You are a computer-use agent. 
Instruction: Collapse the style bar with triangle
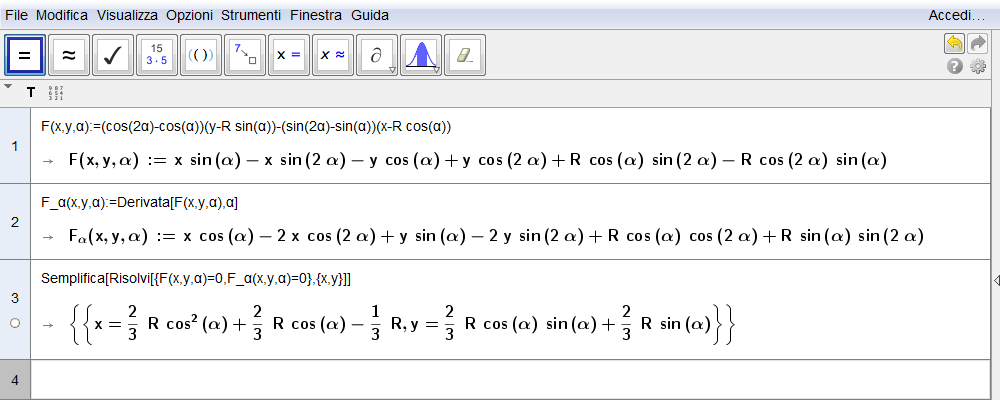click(x=8, y=86)
